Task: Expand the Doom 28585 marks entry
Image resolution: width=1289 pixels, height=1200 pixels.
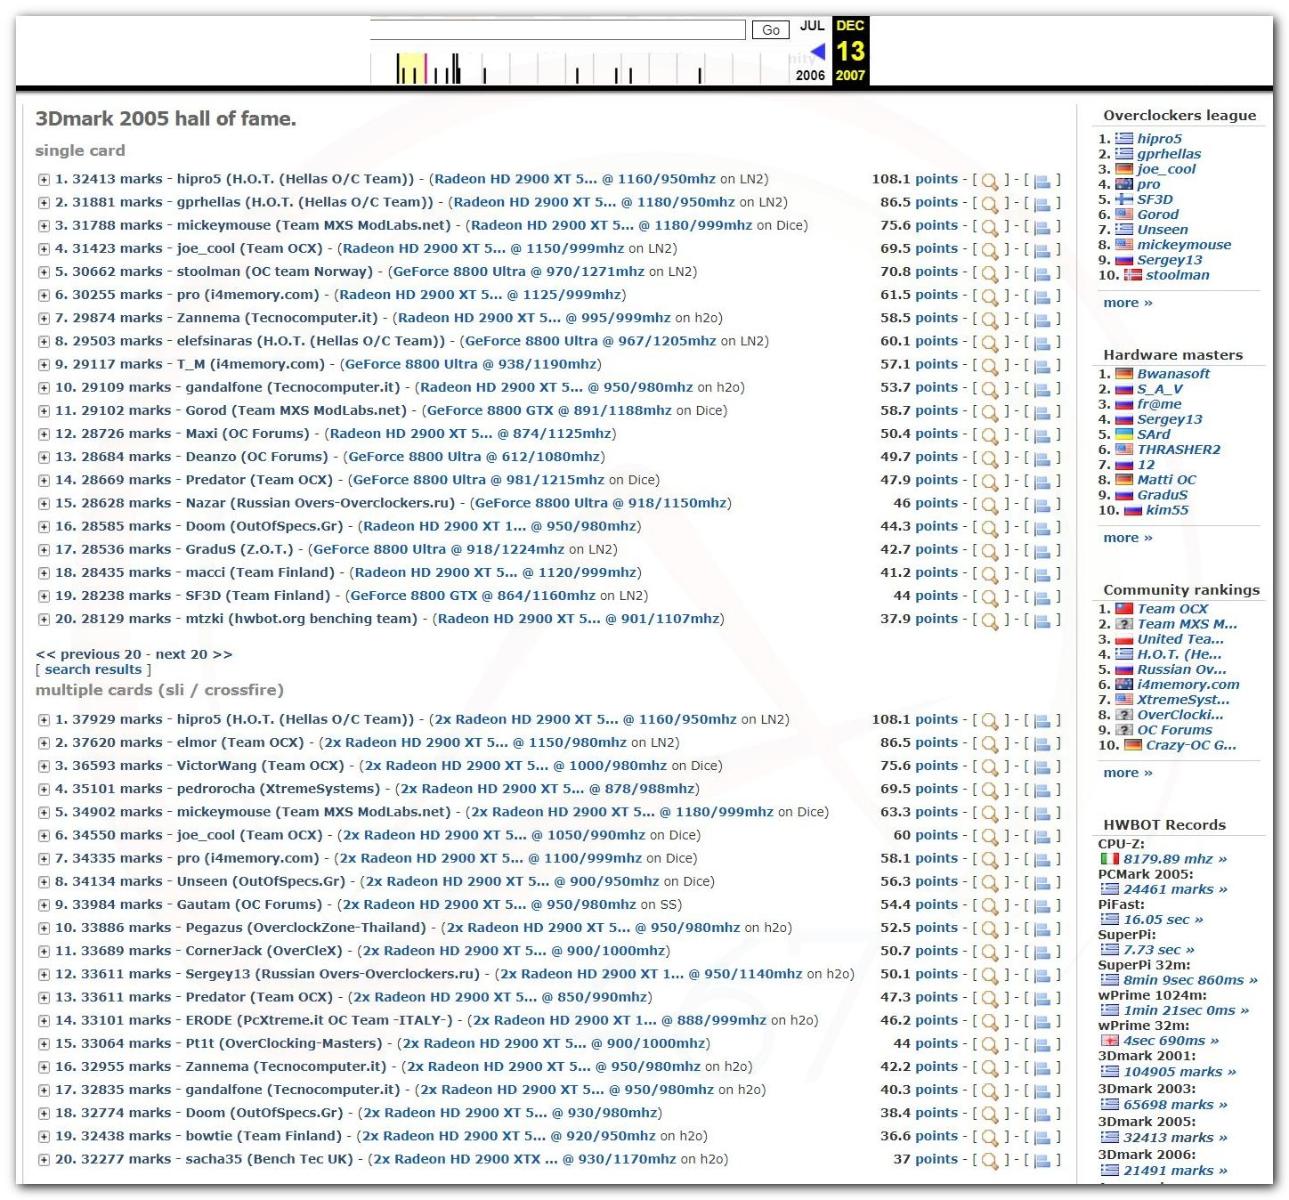Action: (x=44, y=527)
